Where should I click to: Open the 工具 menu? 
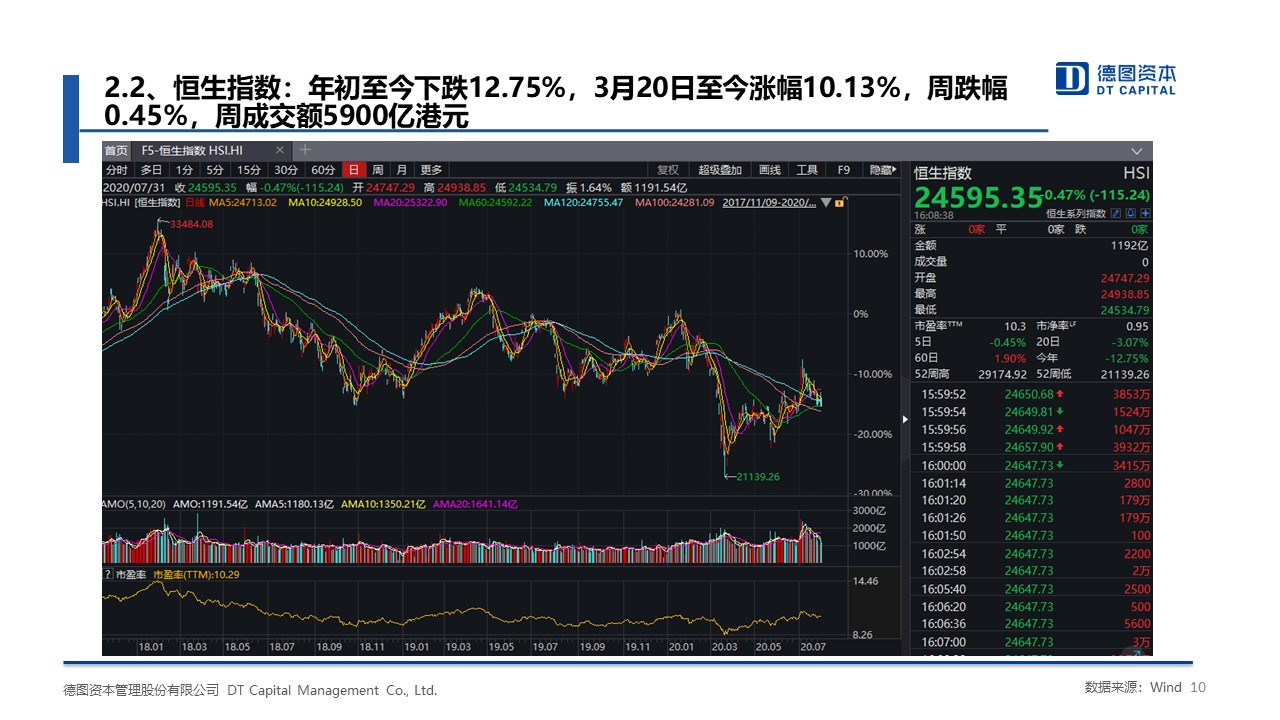point(807,170)
